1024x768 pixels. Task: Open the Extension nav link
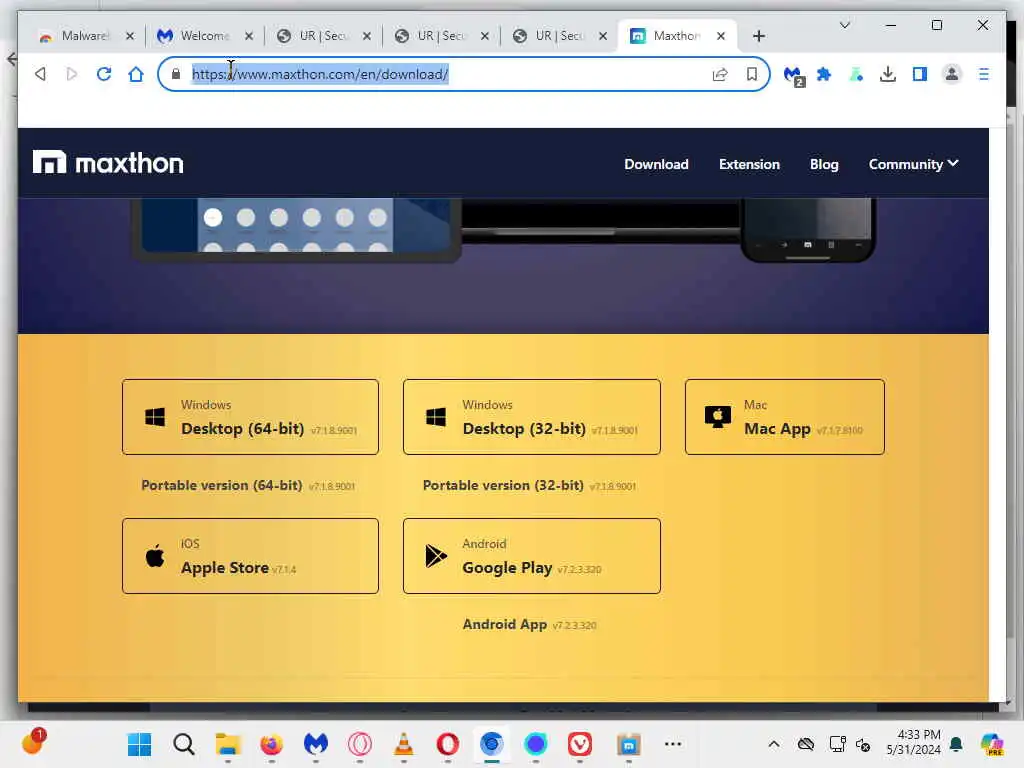749,165
